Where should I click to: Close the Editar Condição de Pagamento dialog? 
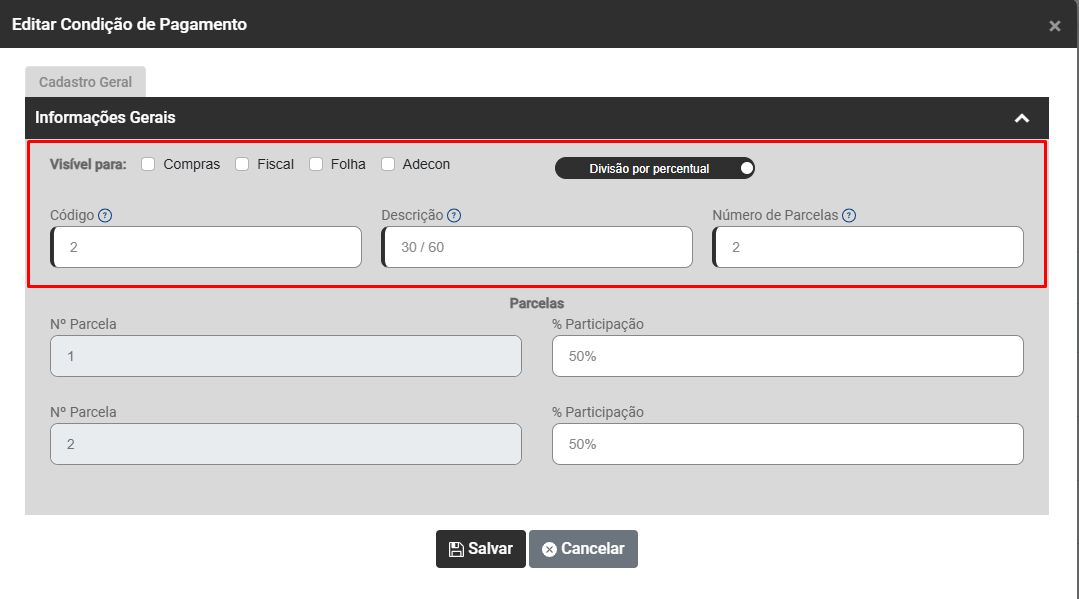(1055, 26)
